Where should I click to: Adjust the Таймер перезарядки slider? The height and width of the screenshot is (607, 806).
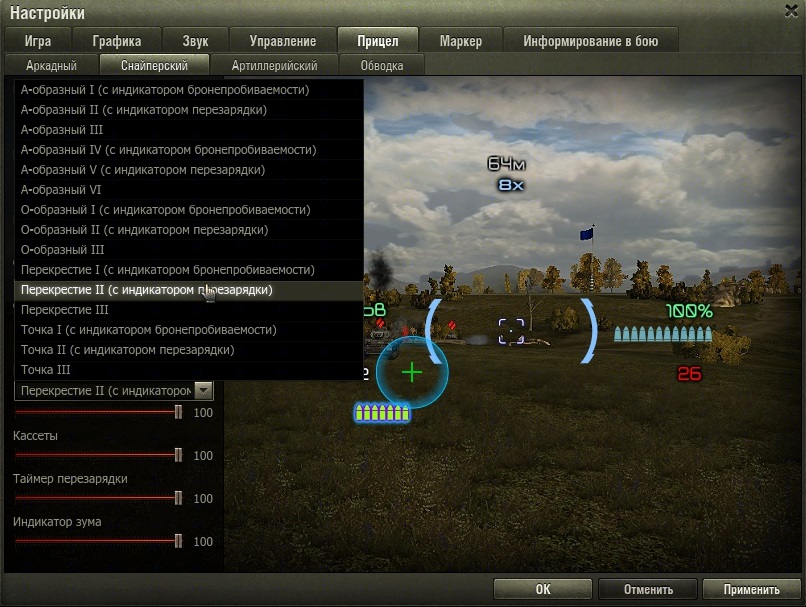99,499
